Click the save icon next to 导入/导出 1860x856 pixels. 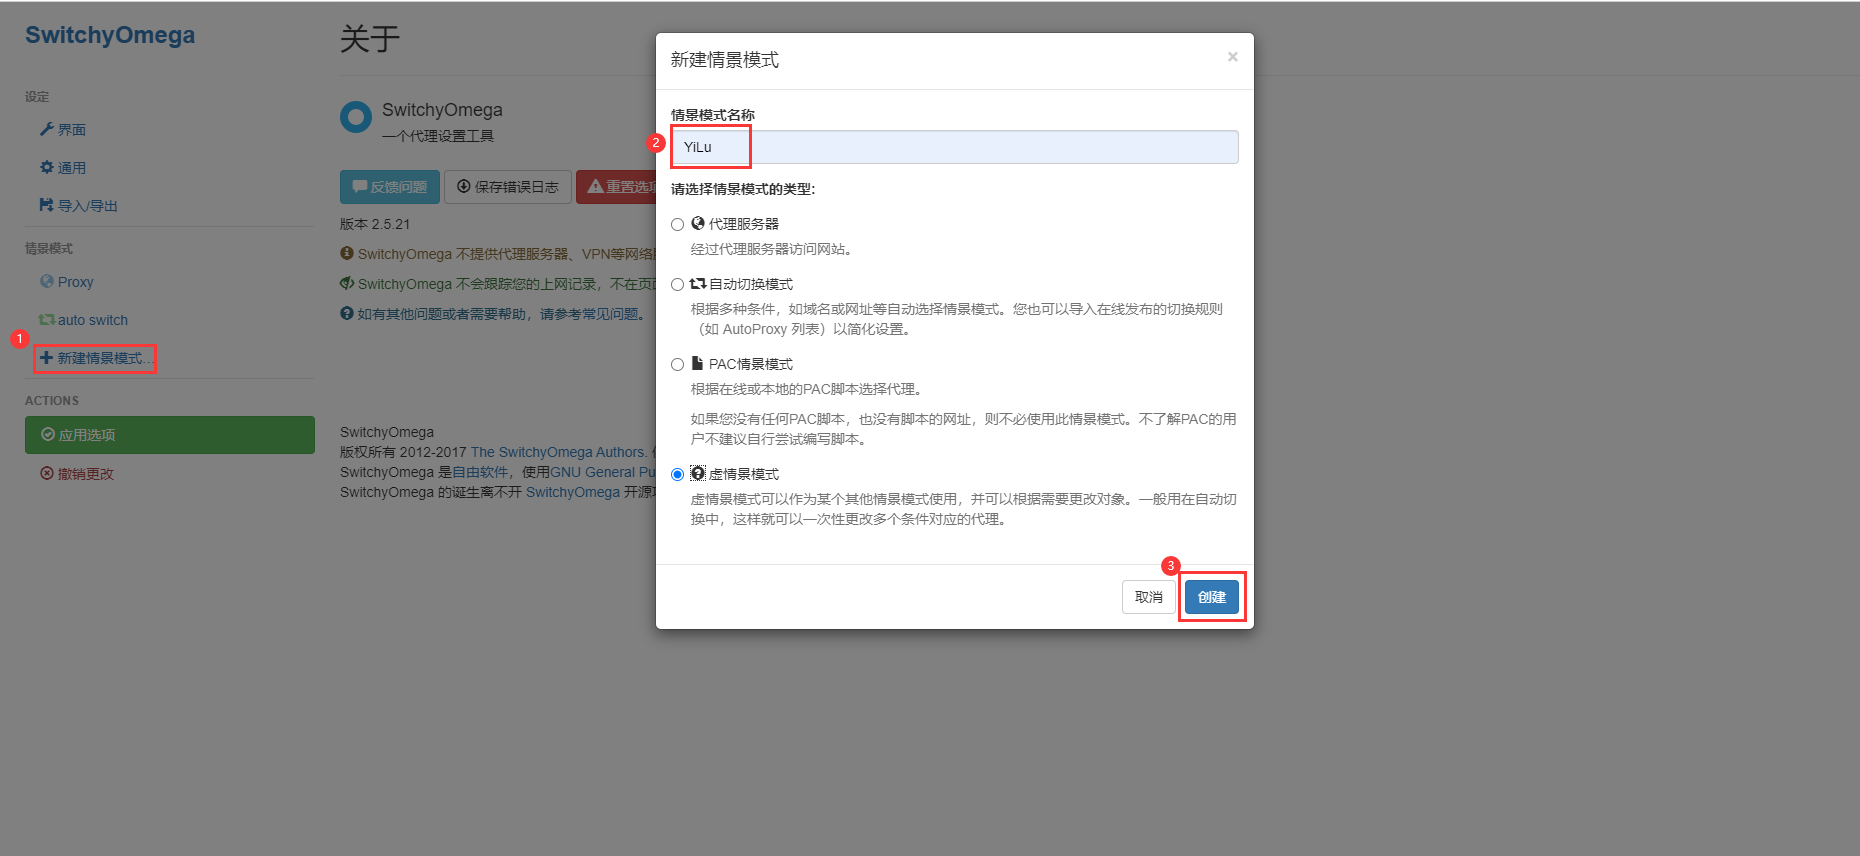pyautogui.click(x=46, y=205)
